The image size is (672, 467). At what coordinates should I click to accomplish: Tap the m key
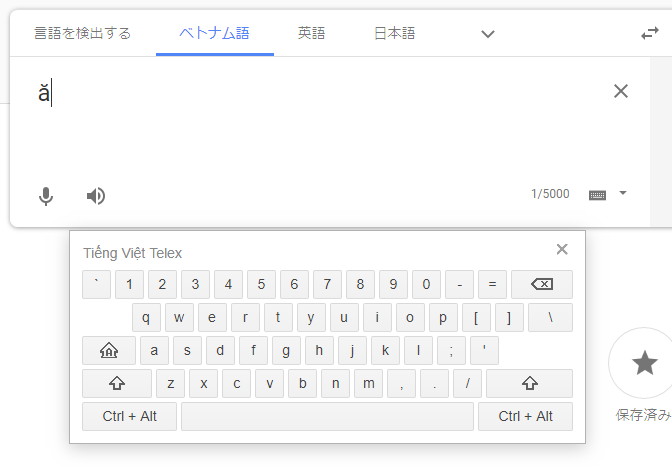[x=369, y=383]
